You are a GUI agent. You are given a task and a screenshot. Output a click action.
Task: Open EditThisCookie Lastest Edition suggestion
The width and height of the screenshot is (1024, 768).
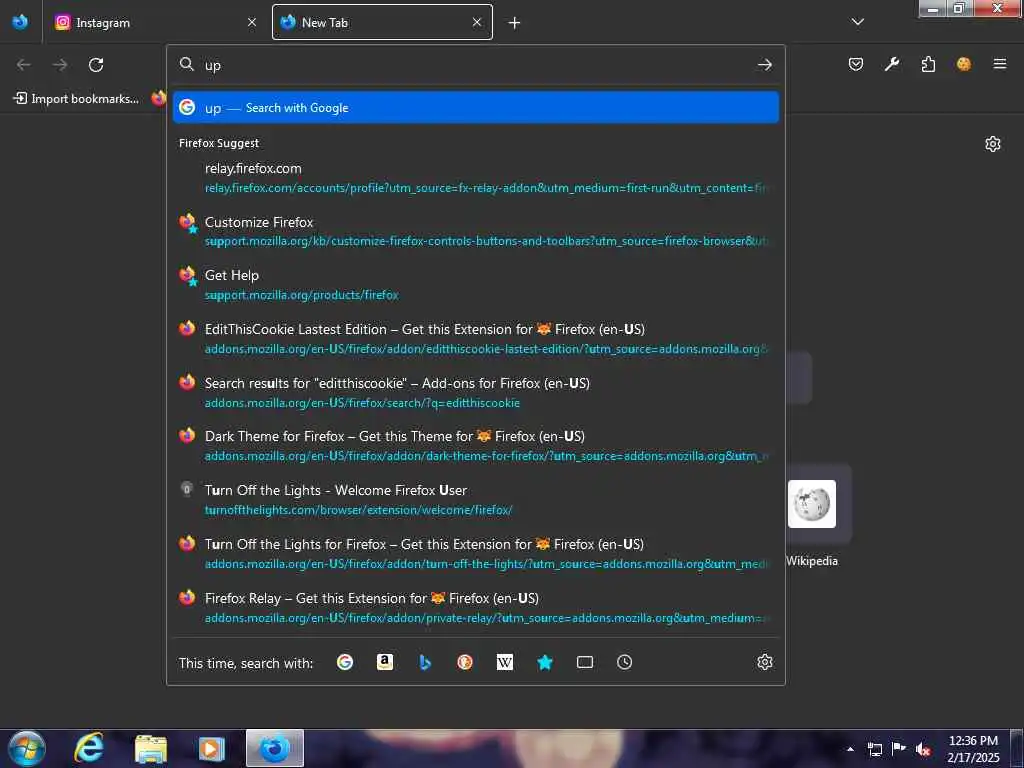tap(475, 338)
